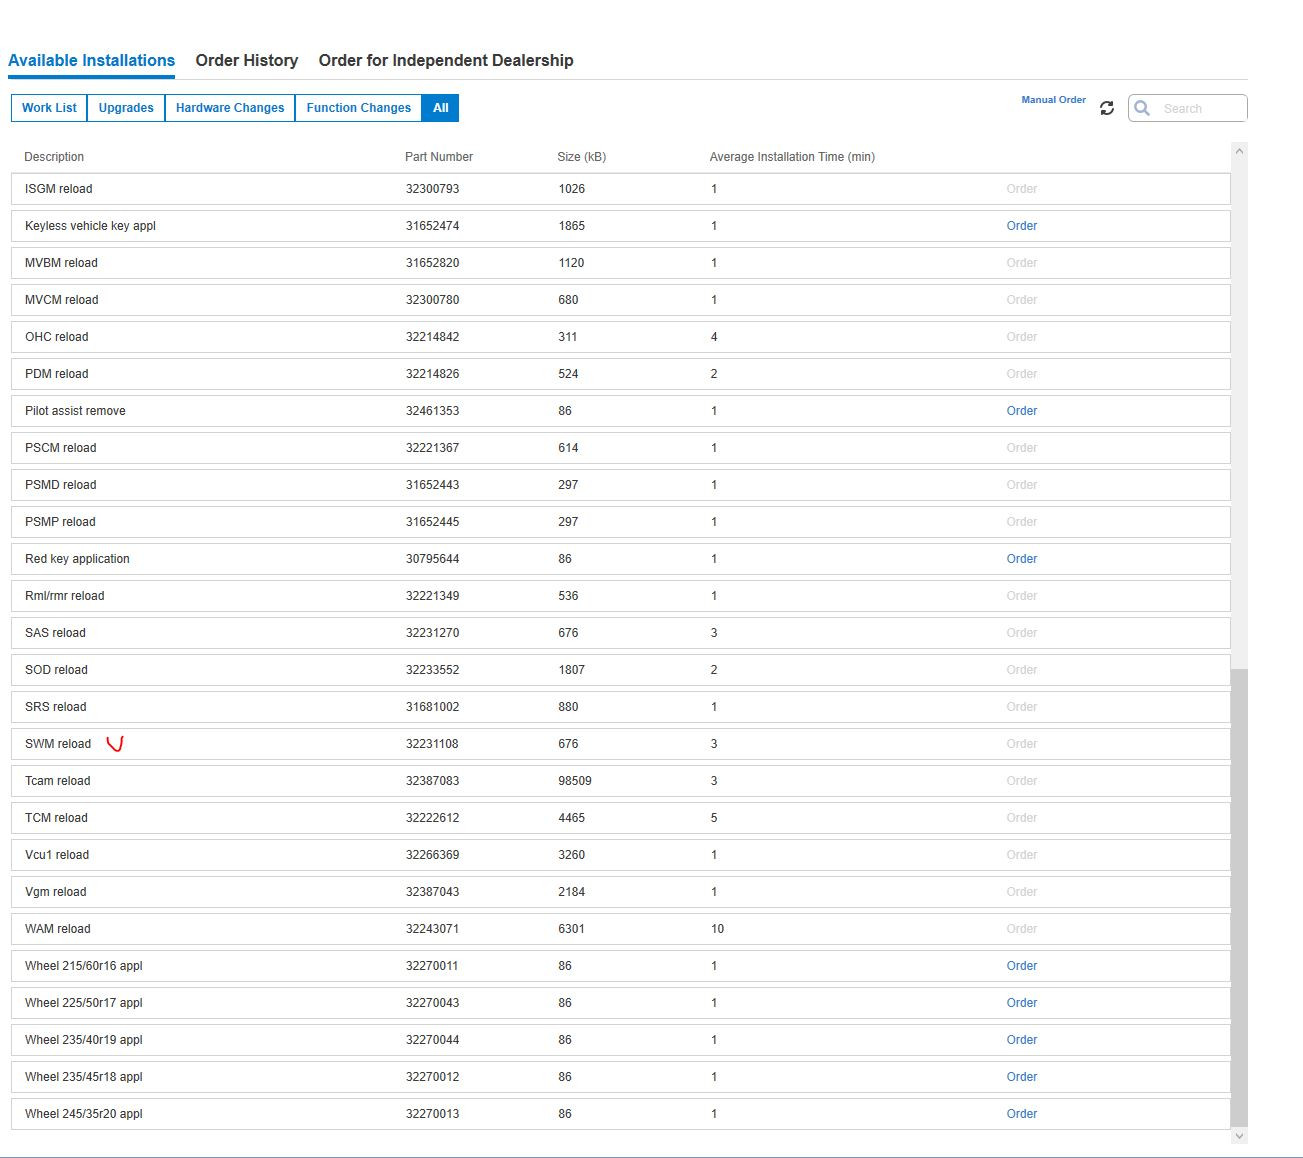Click the Size (kB) column header
This screenshot has height=1158, width=1303.
click(582, 157)
